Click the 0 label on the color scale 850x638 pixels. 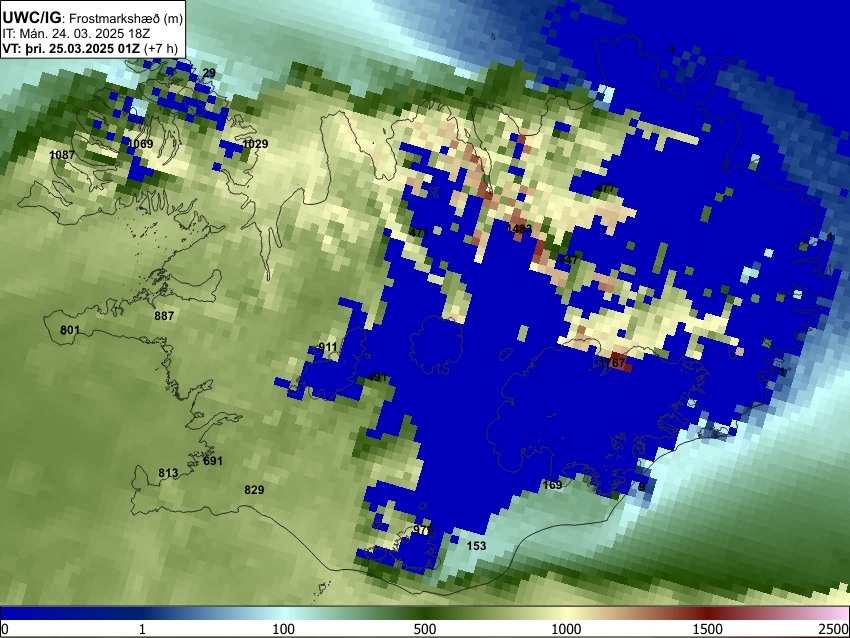point(5,629)
